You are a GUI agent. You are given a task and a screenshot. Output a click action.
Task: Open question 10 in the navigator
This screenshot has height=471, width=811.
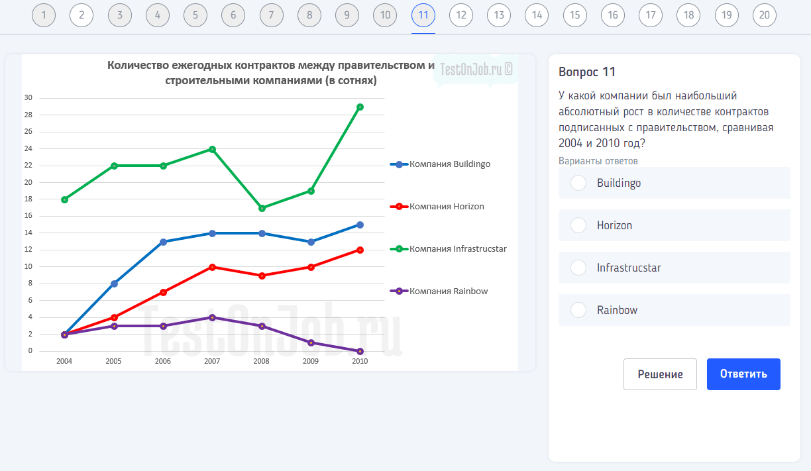(384, 15)
